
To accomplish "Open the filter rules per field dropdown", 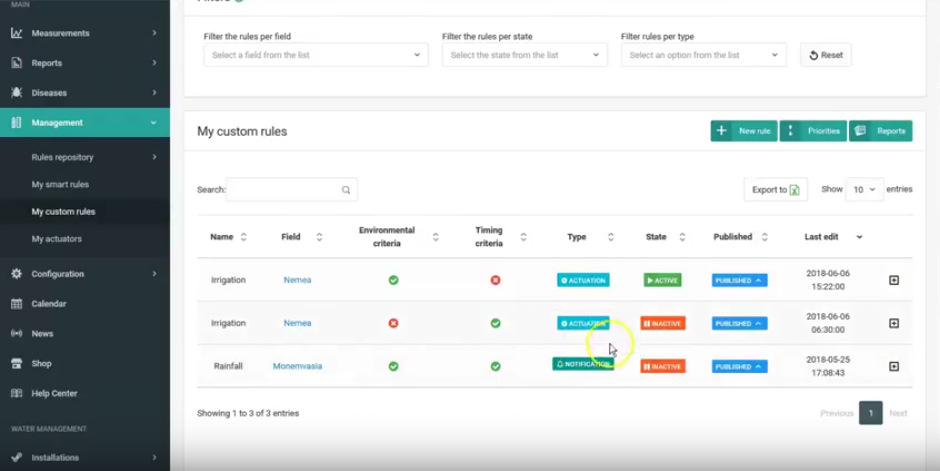I will [316, 55].
